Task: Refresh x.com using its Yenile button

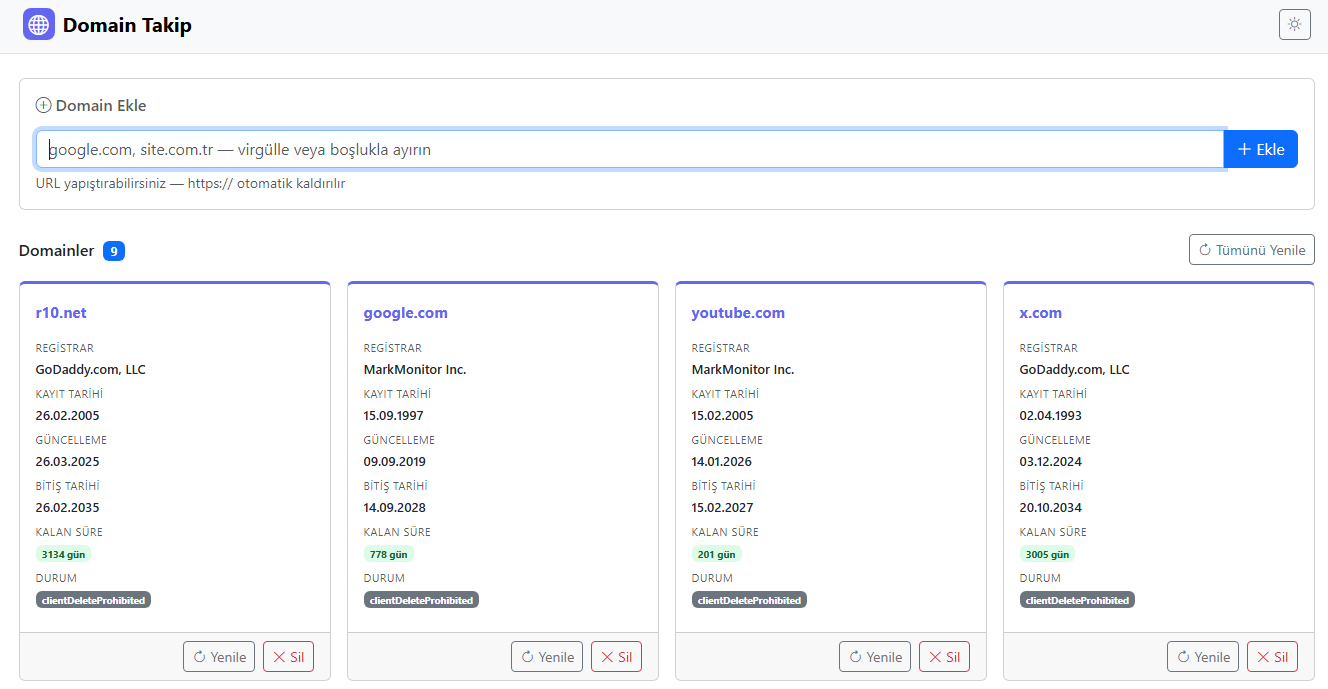Action: 1203,657
